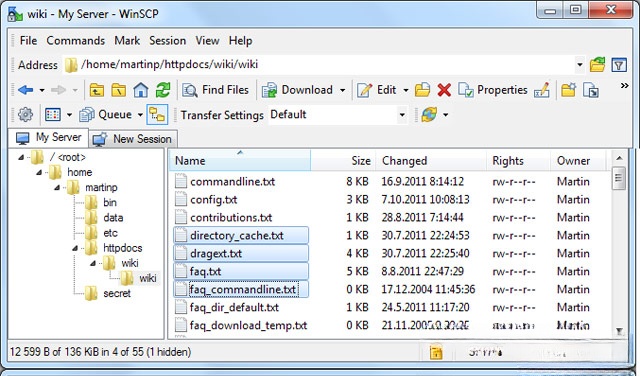Toggle the directory tree panel
The height and width of the screenshot is (376, 640).
158,115
